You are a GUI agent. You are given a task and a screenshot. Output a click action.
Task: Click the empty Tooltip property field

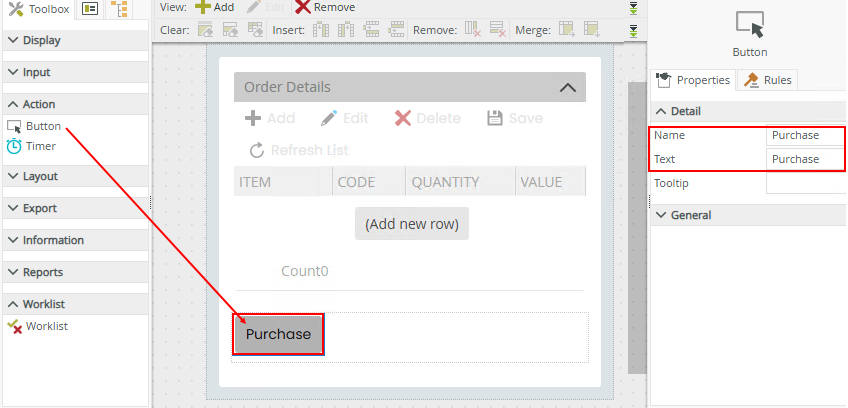pos(806,183)
